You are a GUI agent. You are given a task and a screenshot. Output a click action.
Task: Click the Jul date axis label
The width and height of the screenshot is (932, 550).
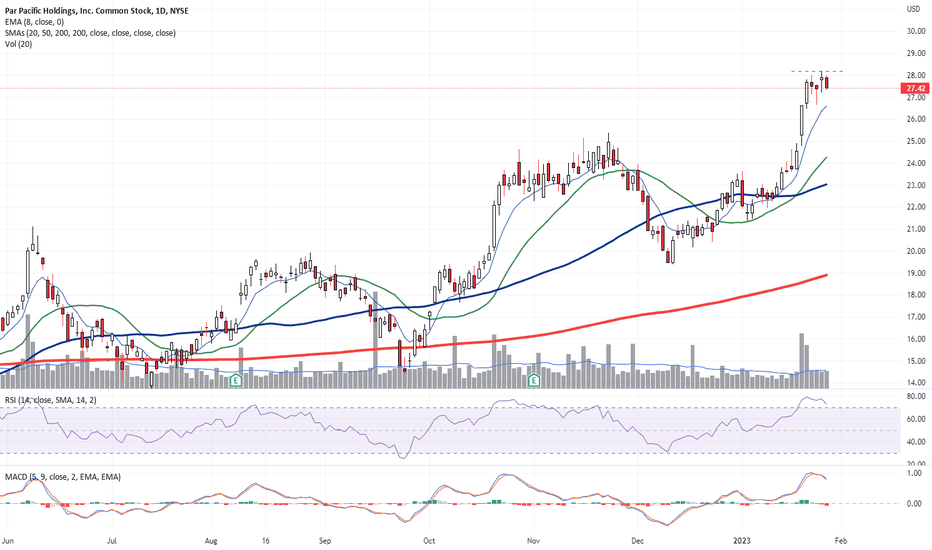pos(112,541)
